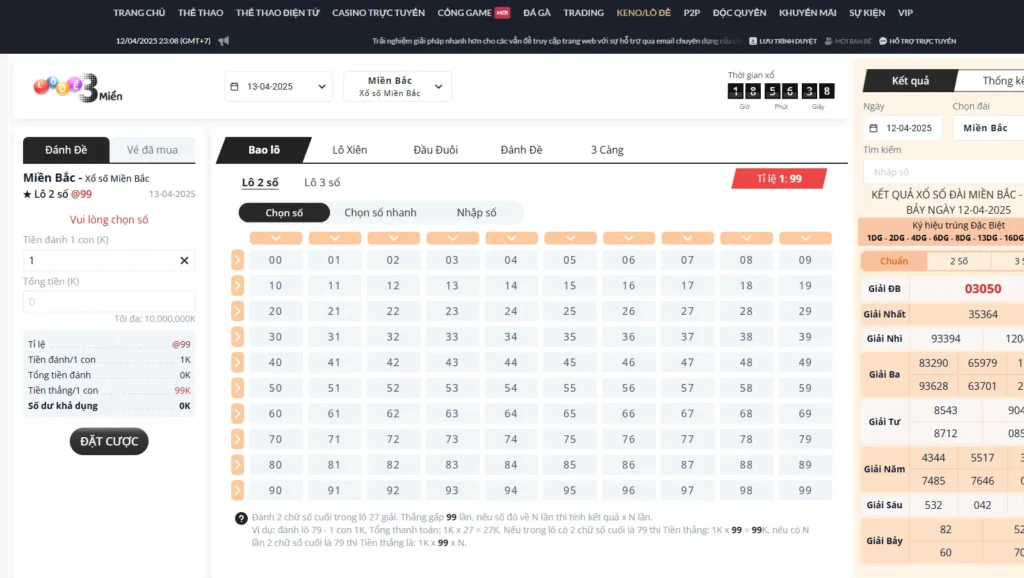
Task: Click the 3 Miền lottery logo
Action: (78, 87)
